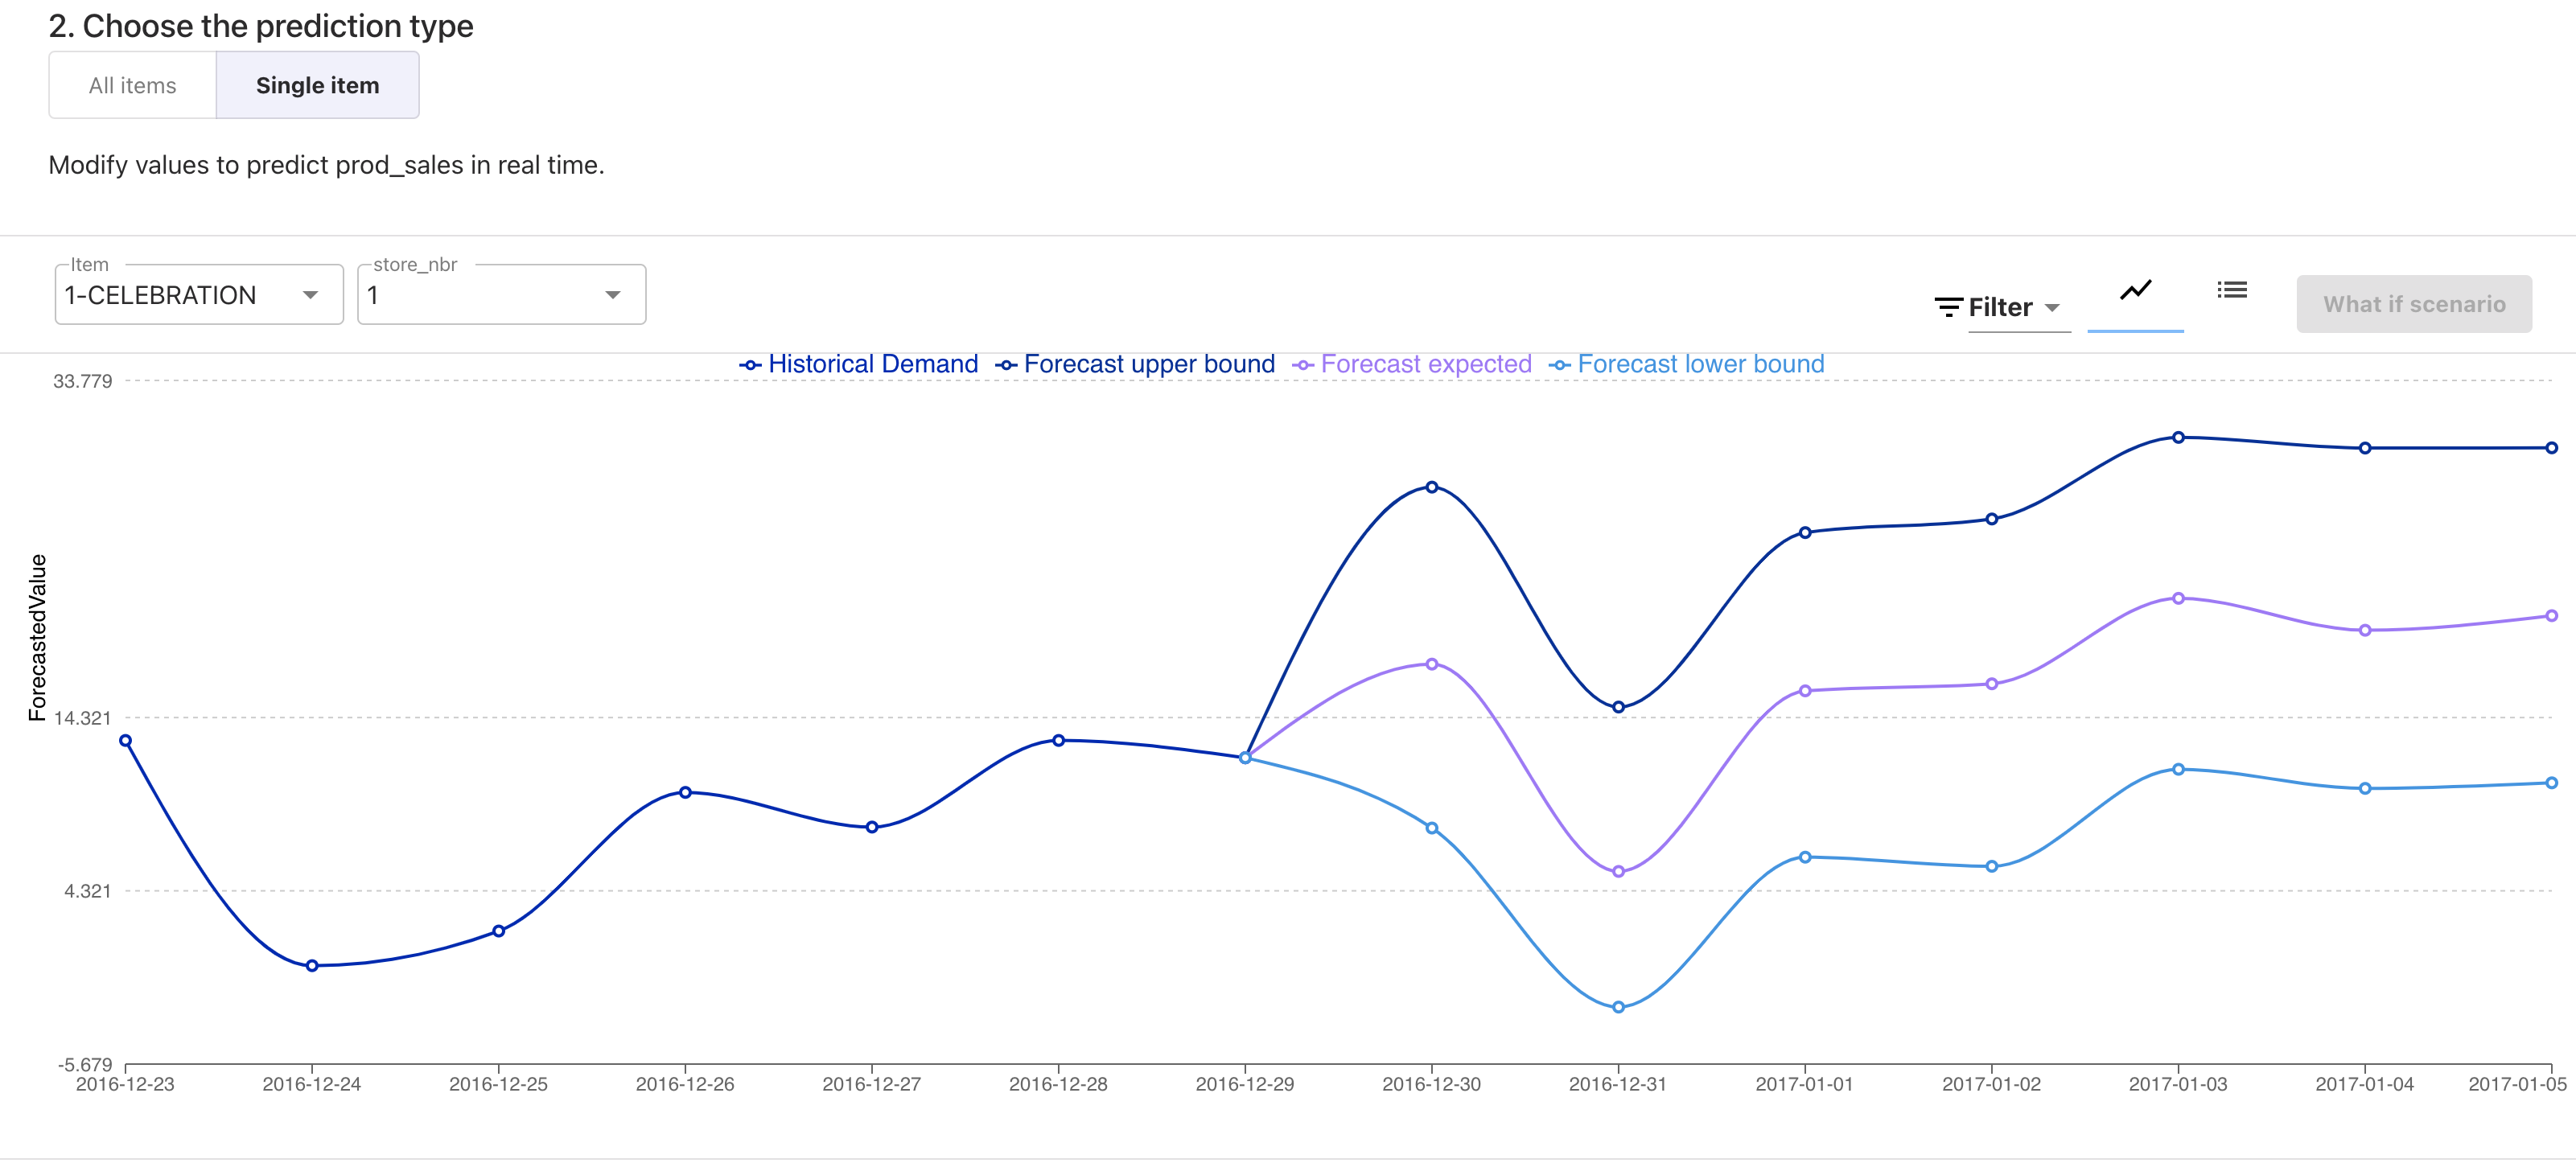2576x1163 pixels.
Task: Click Forecast upper bound legend marker
Action: [x=1006, y=365]
